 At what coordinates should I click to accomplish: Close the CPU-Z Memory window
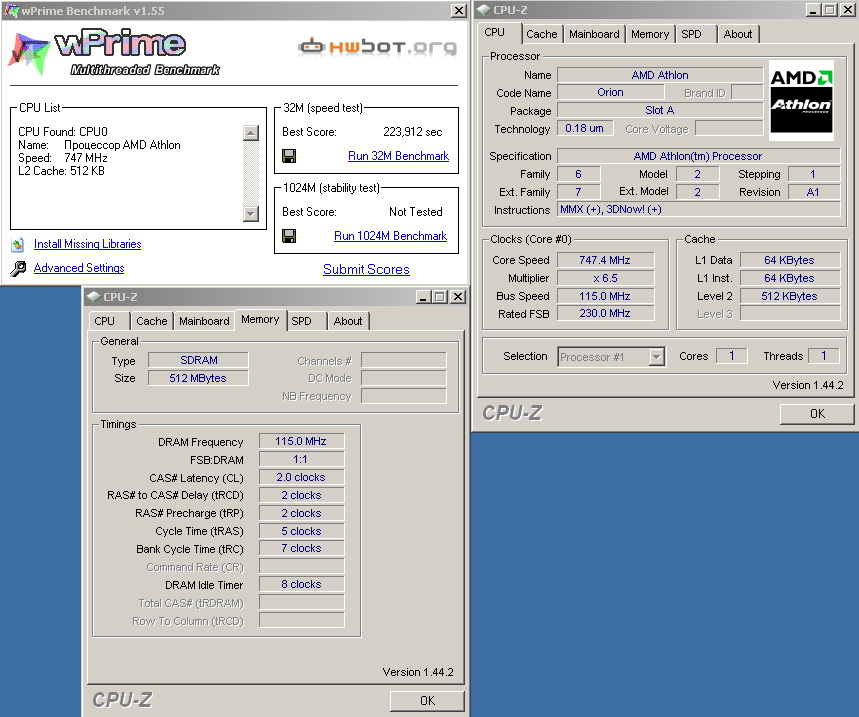(458, 296)
